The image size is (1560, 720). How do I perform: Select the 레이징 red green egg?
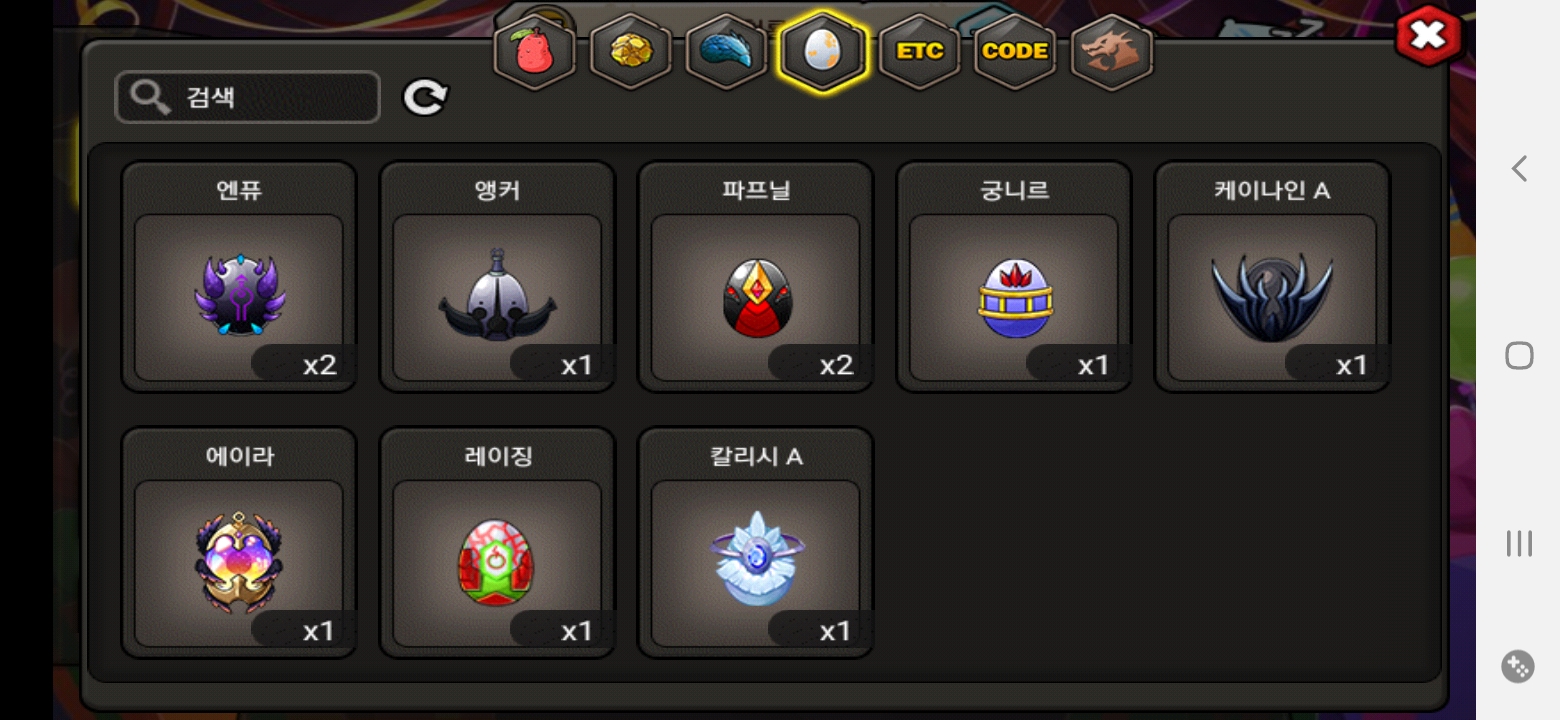tap(497, 543)
